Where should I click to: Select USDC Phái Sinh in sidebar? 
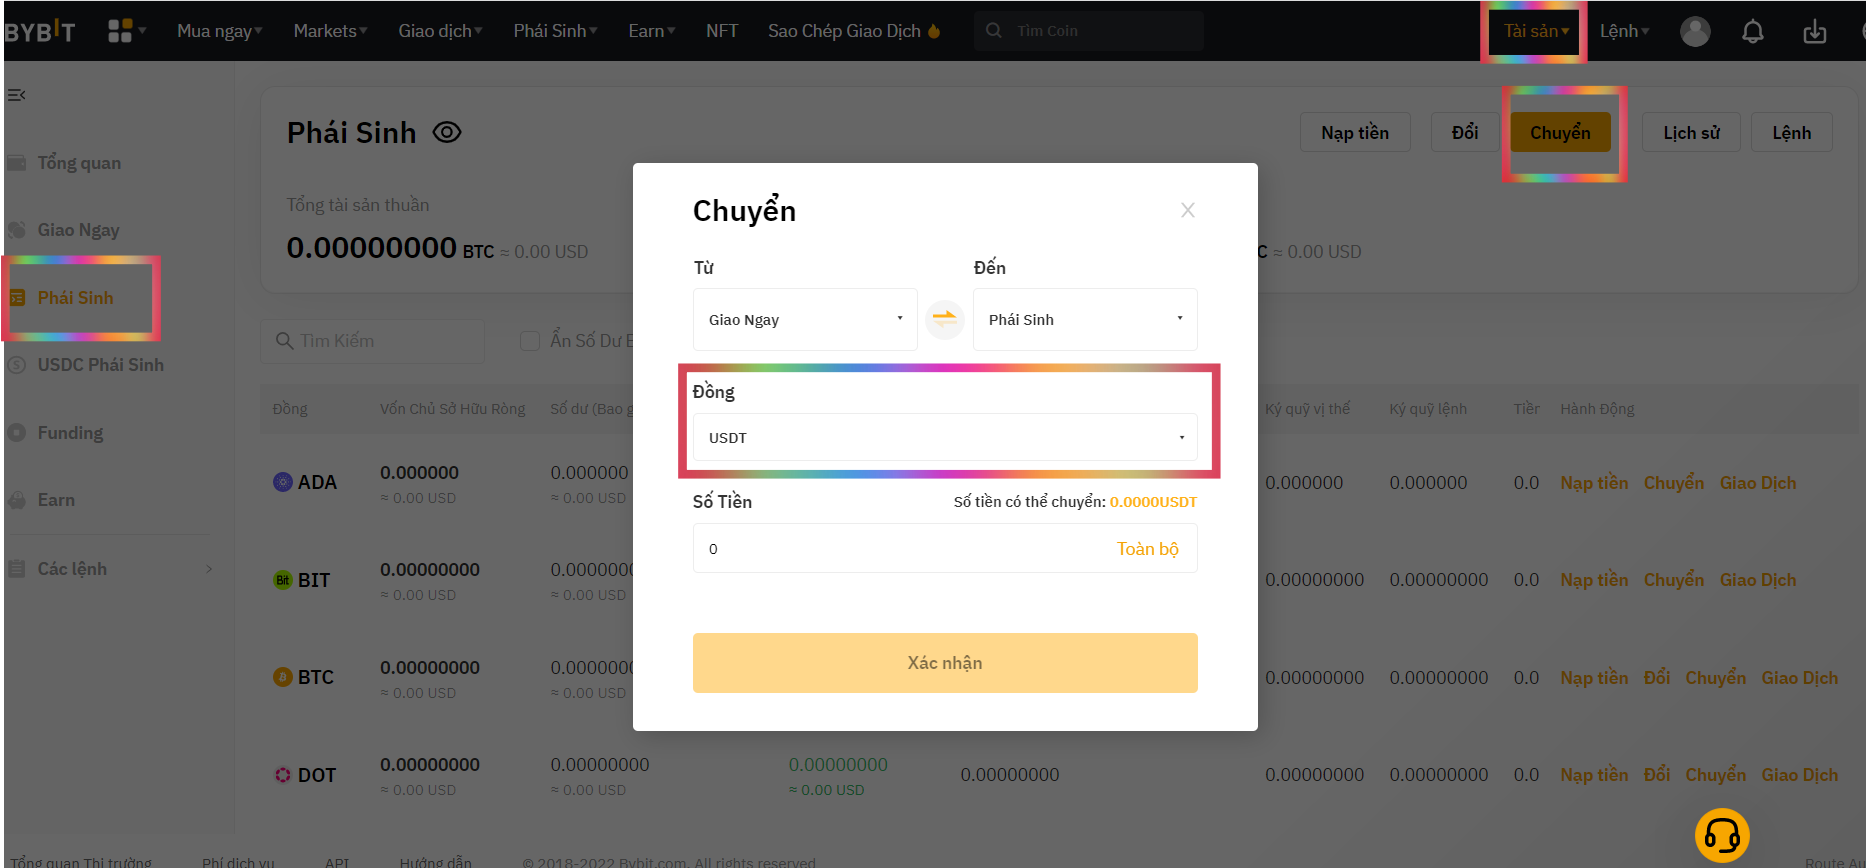click(x=100, y=365)
